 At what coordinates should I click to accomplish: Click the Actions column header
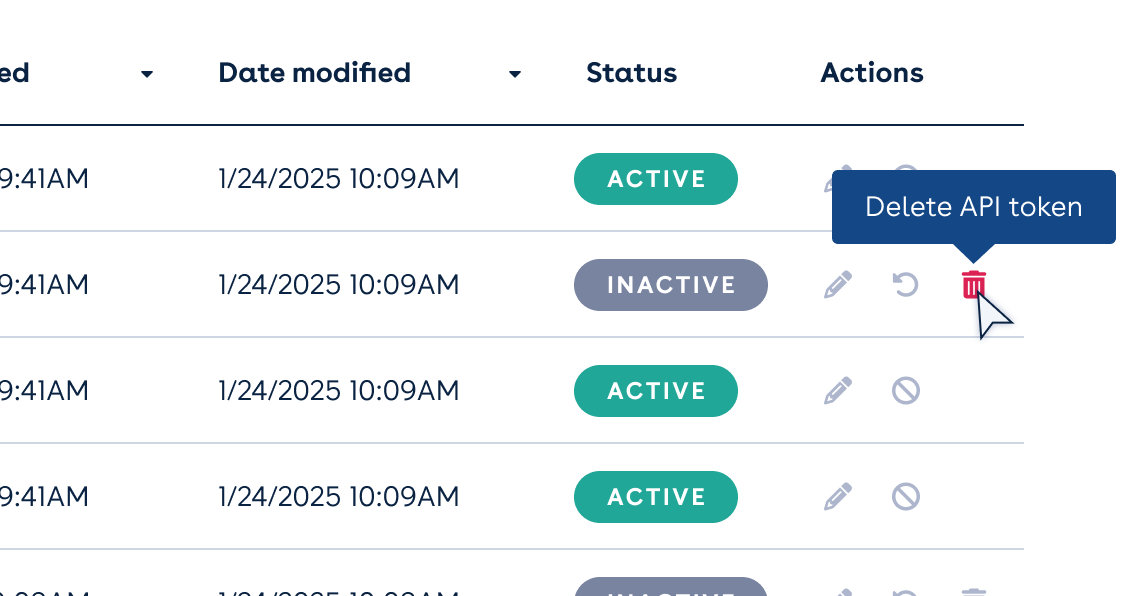871,72
